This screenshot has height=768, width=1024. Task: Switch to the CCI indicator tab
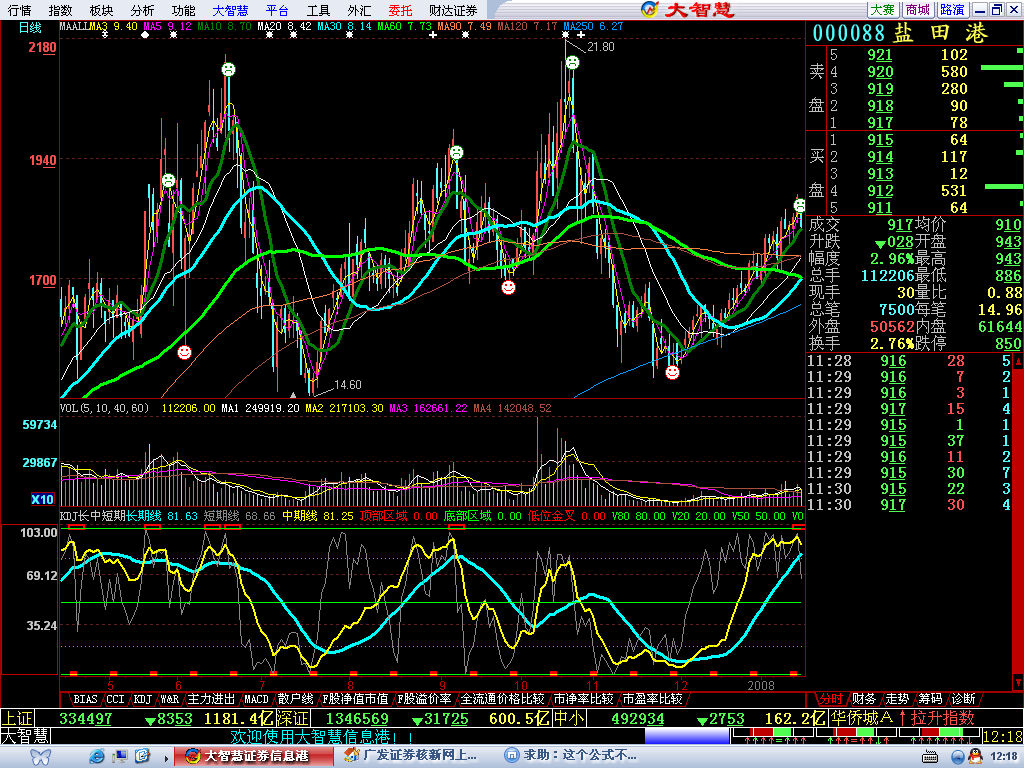coord(116,699)
